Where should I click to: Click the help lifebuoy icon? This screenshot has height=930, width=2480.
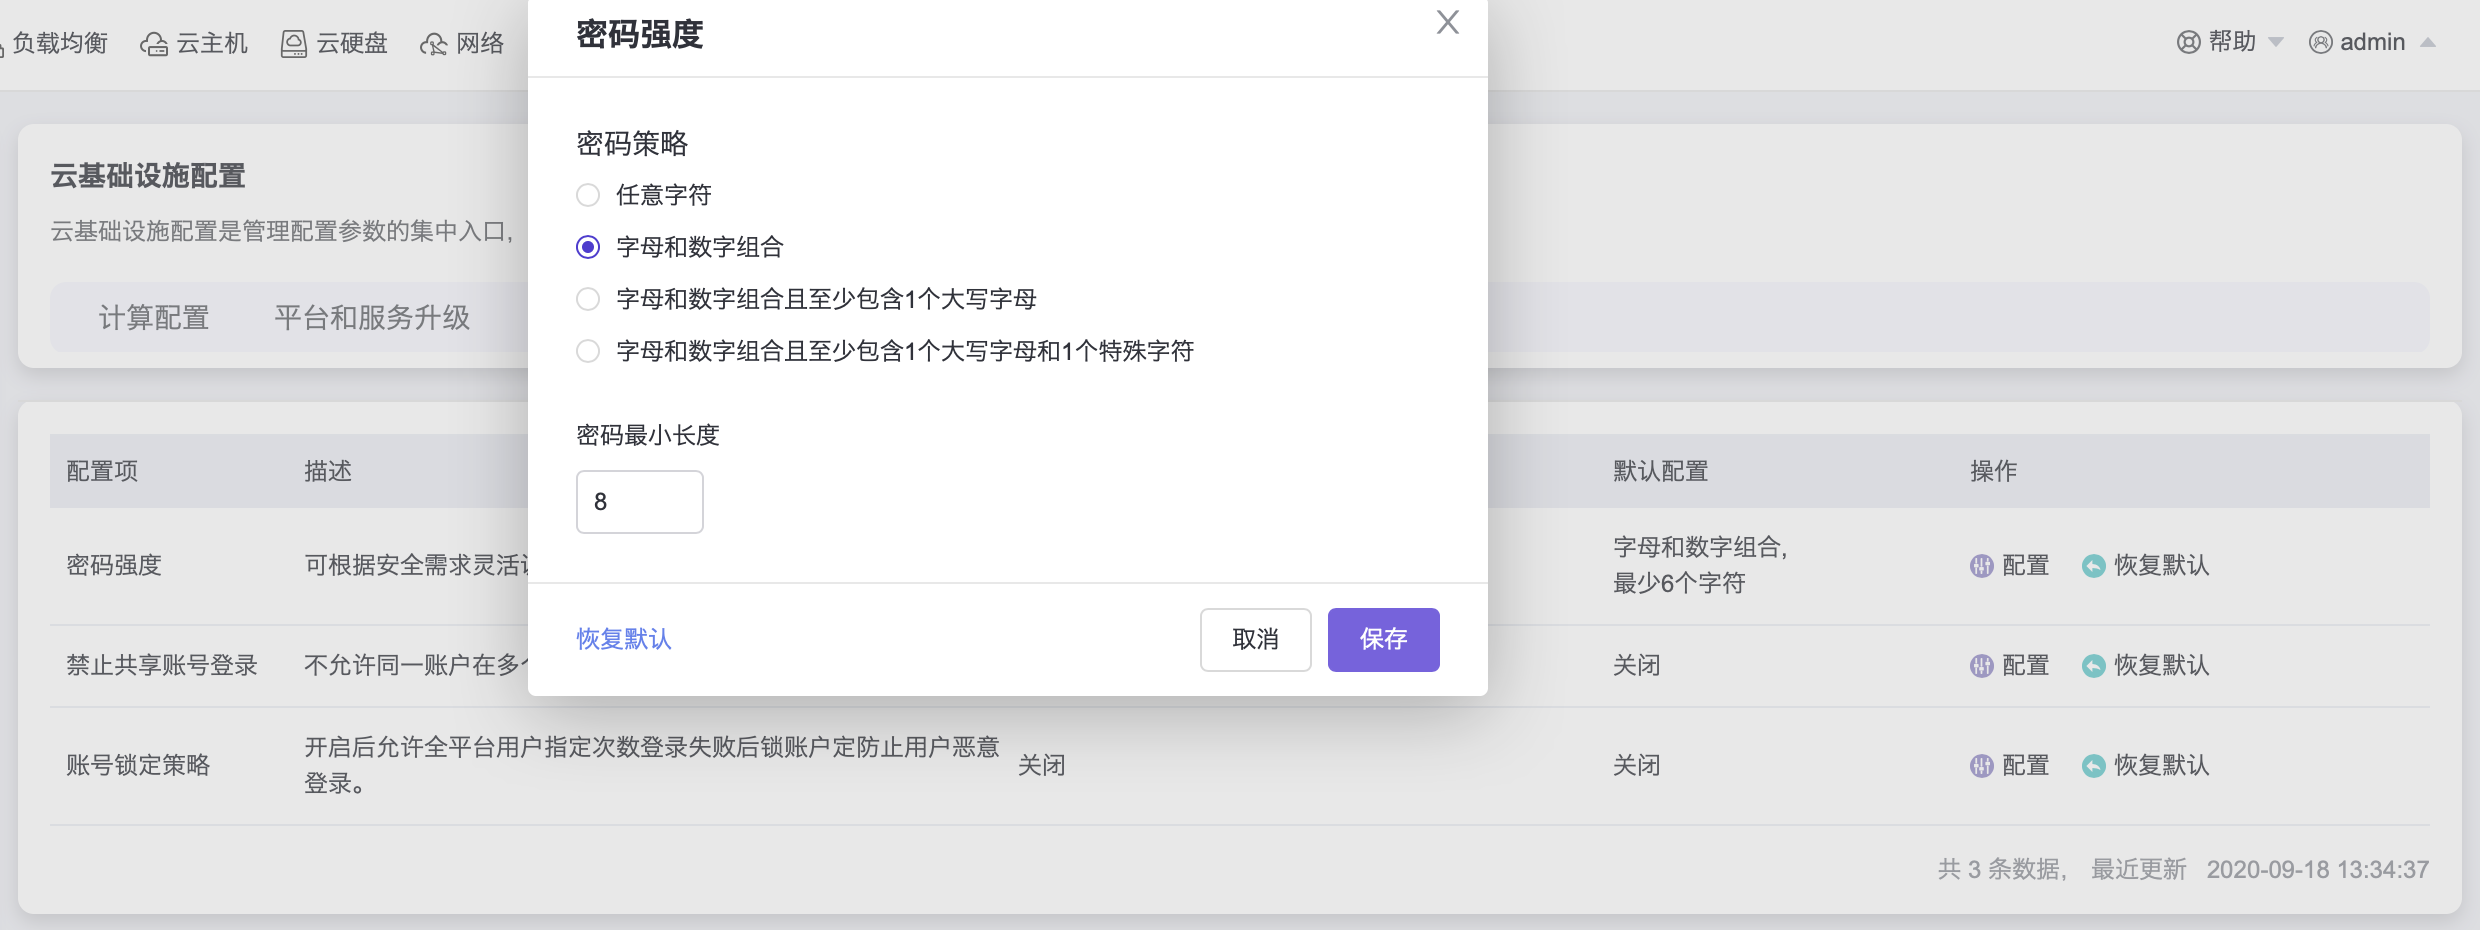click(2188, 42)
